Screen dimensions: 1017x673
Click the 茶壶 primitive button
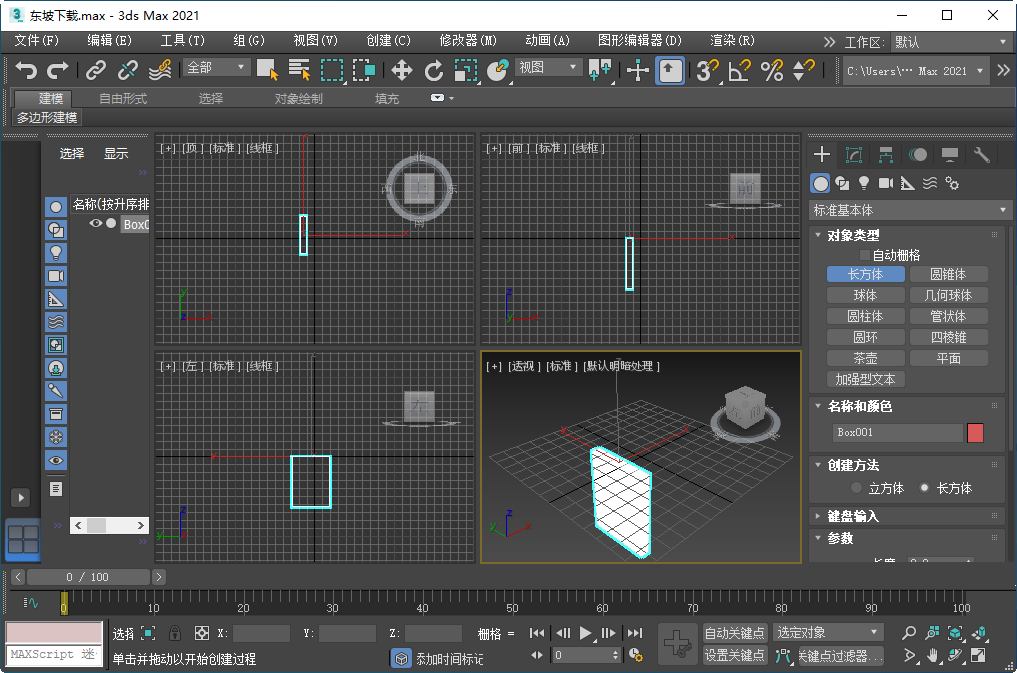(x=864, y=357)
